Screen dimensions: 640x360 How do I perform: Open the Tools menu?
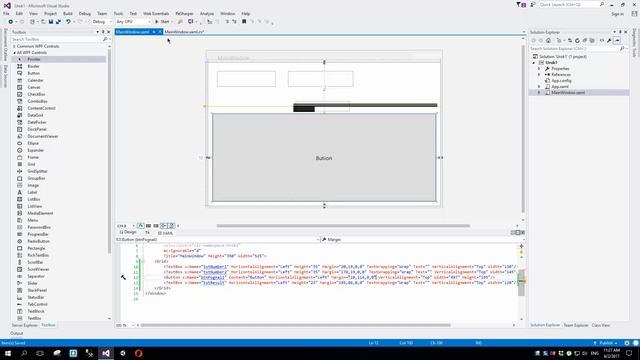click(118, 13)
